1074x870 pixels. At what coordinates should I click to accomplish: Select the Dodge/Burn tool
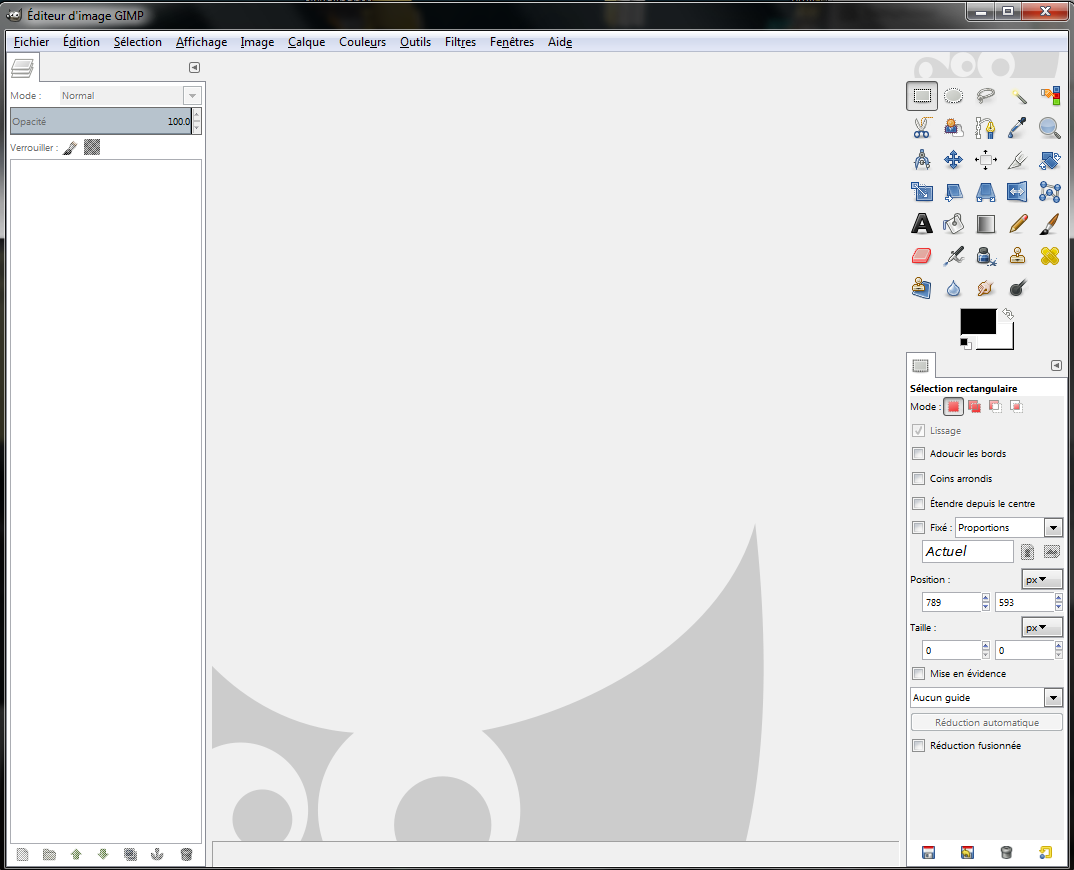point(1018,288)
